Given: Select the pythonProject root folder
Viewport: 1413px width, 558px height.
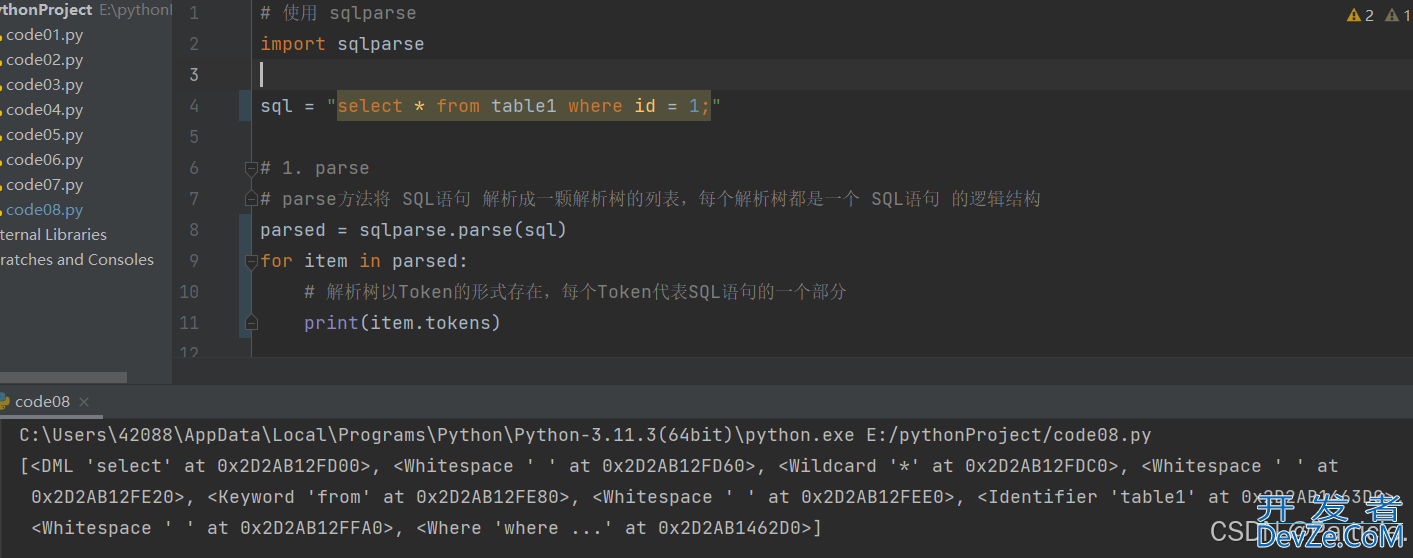Looking at the screenshot, I should coord(46,9).
